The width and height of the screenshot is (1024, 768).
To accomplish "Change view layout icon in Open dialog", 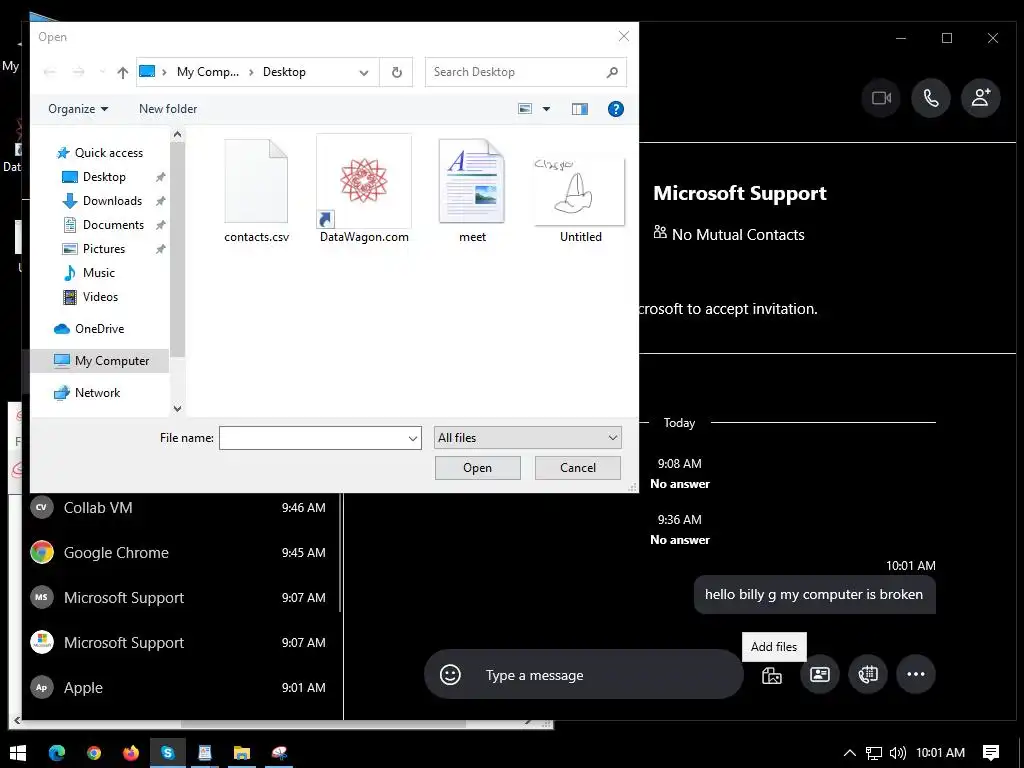I will pos(525,109).
